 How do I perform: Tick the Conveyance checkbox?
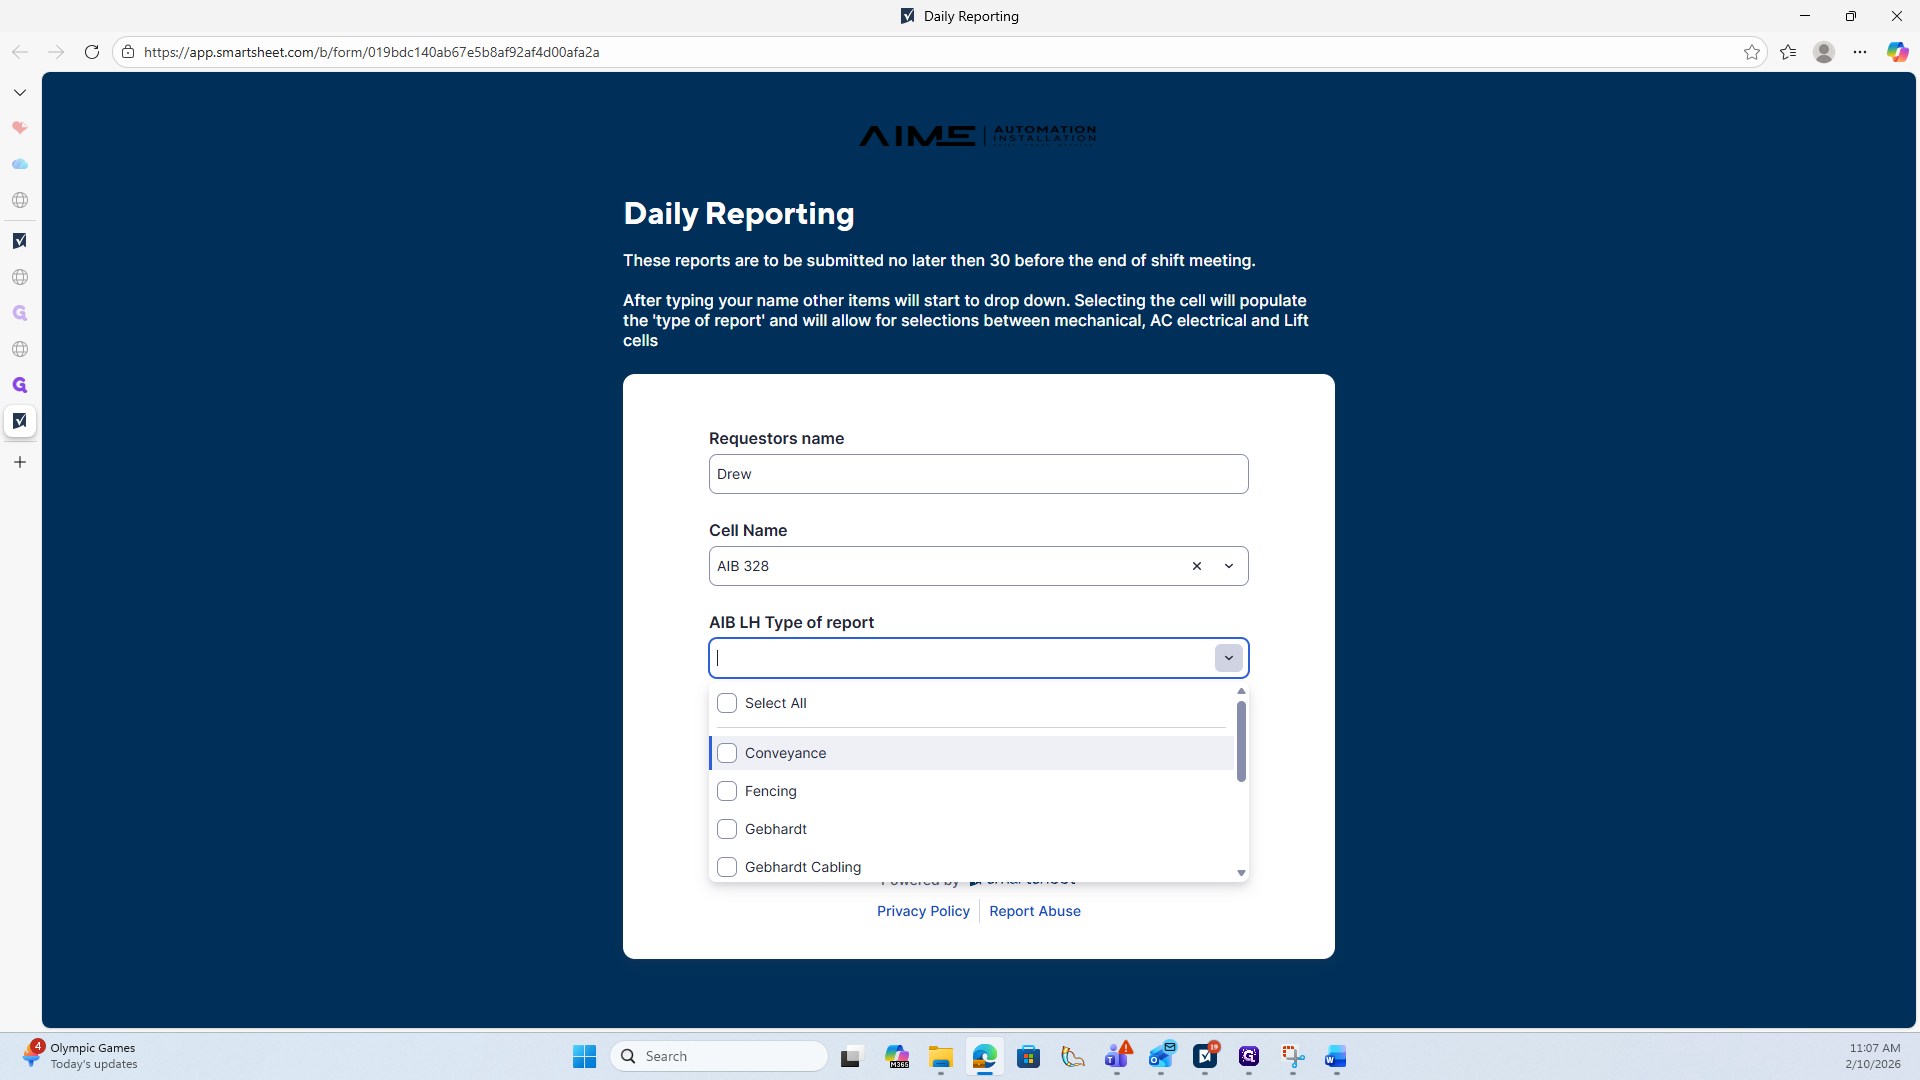[x=727, y=753]
